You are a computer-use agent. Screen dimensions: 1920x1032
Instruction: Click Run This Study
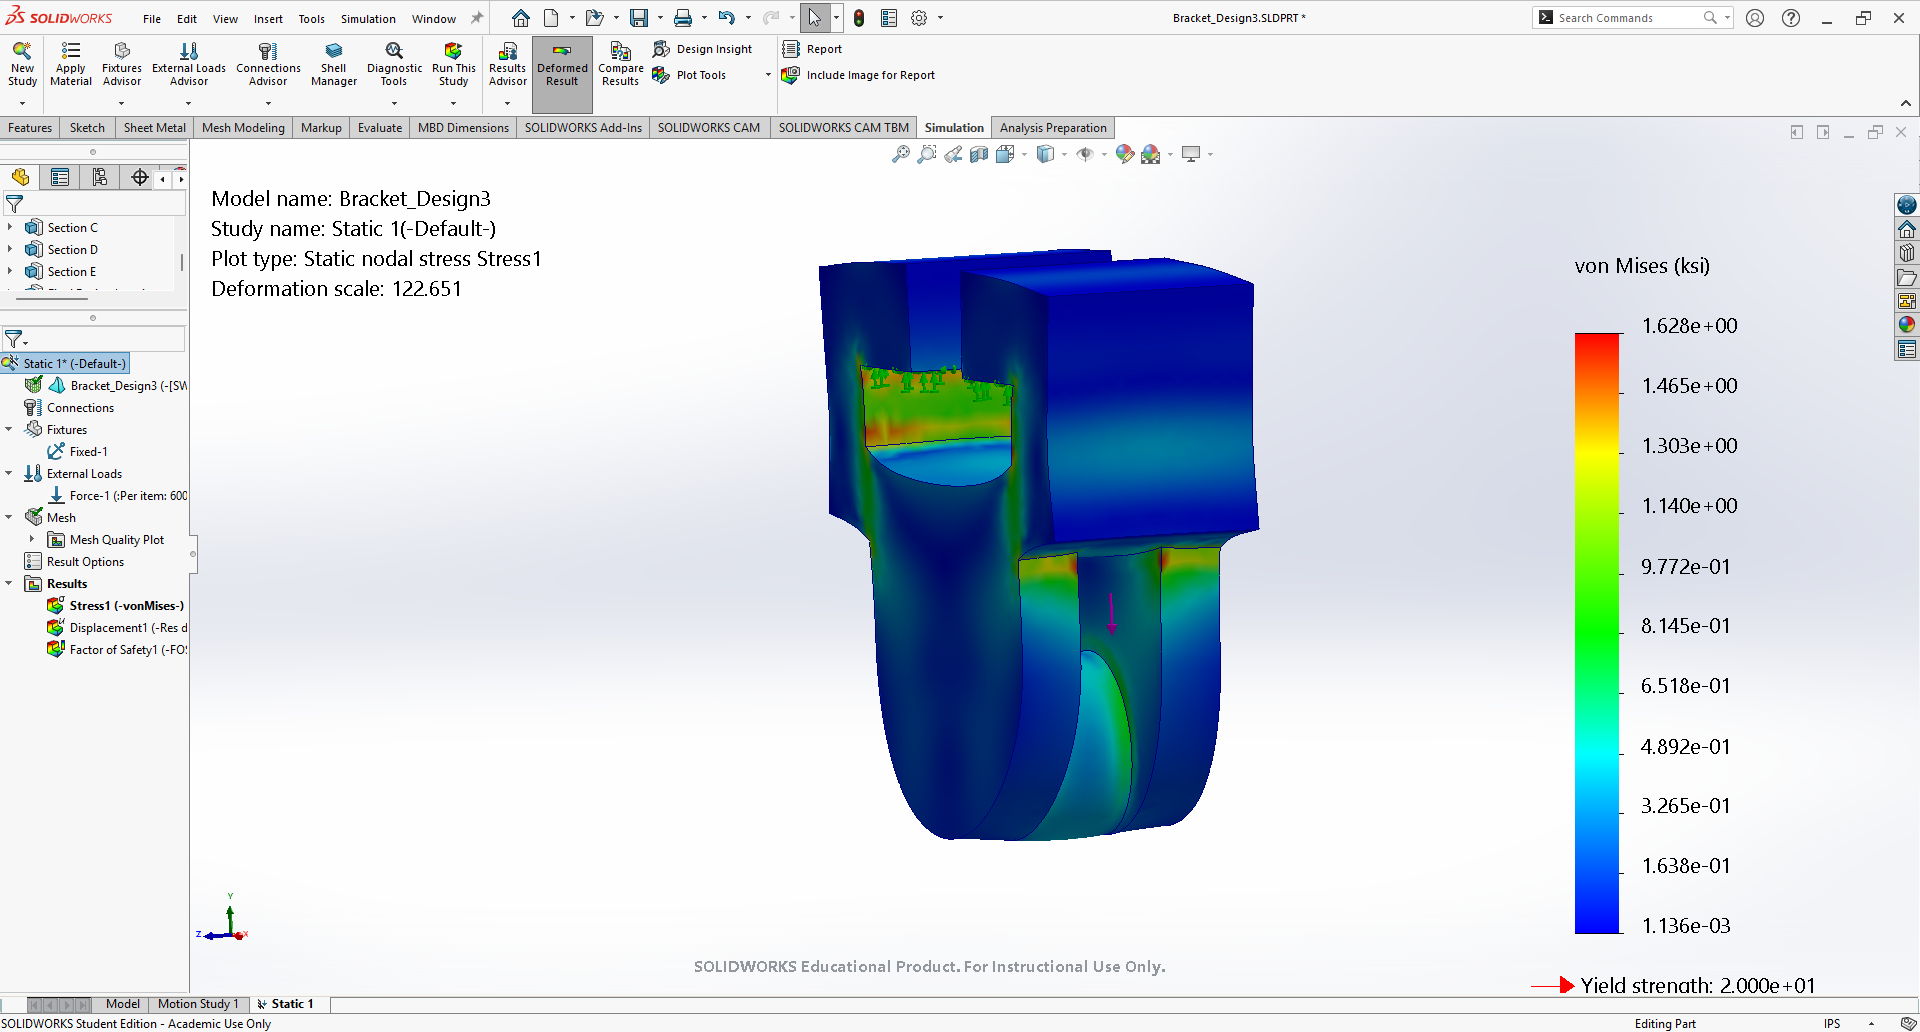pos(454,64)
